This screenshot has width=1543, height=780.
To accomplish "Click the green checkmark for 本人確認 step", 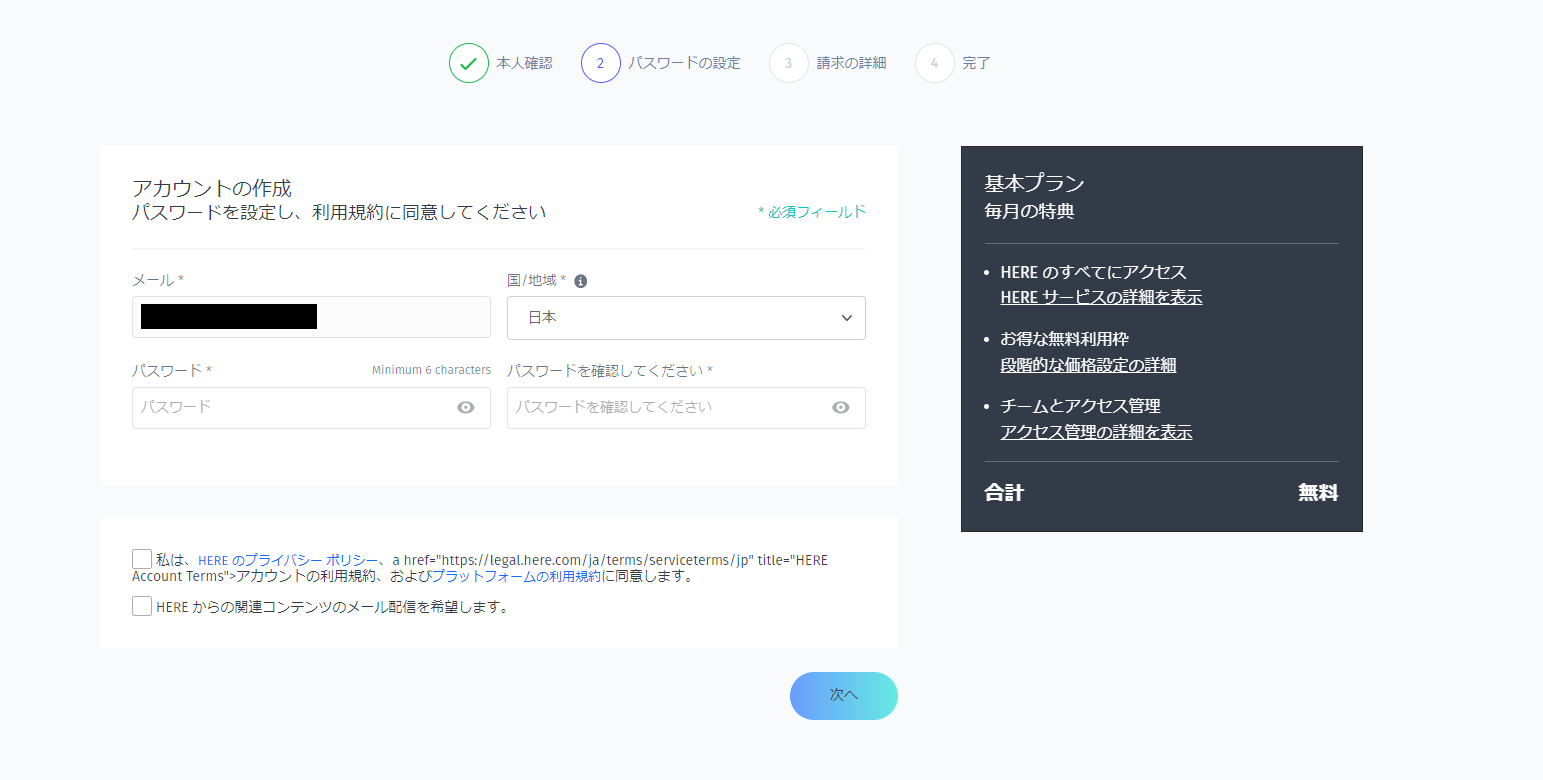I will tap(468, 62).
